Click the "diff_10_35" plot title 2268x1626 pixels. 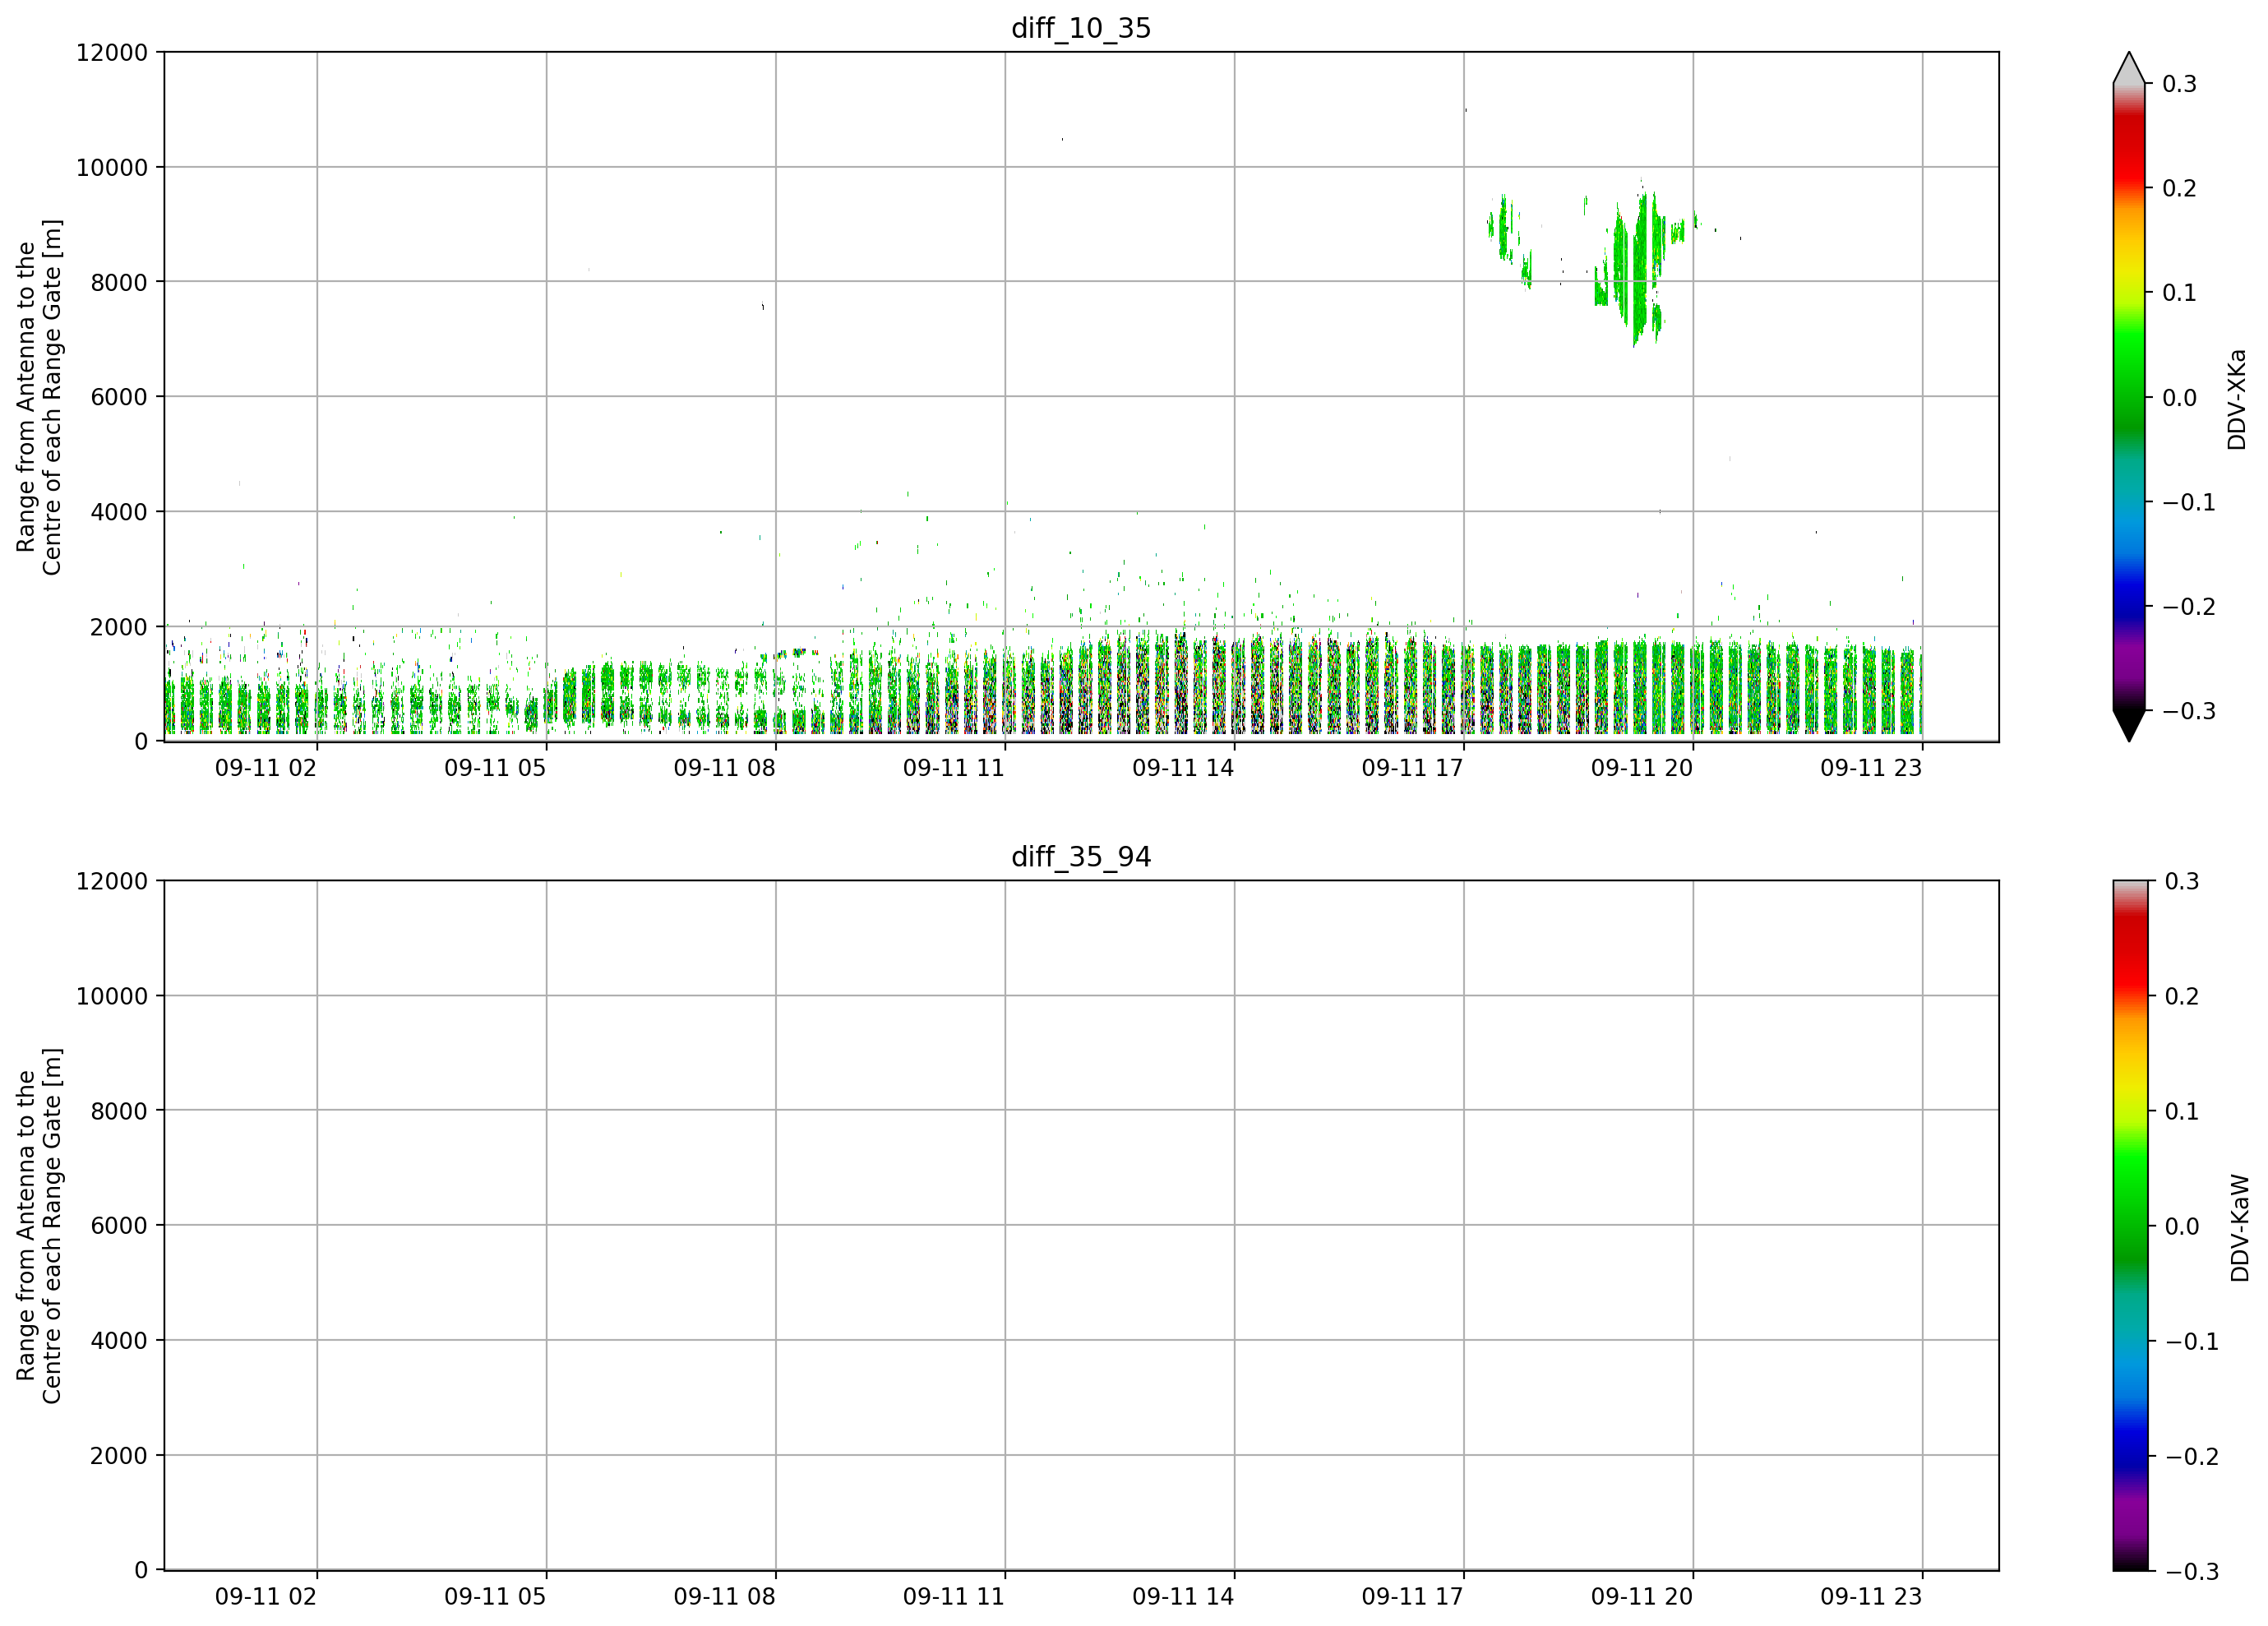(1081, 28)
